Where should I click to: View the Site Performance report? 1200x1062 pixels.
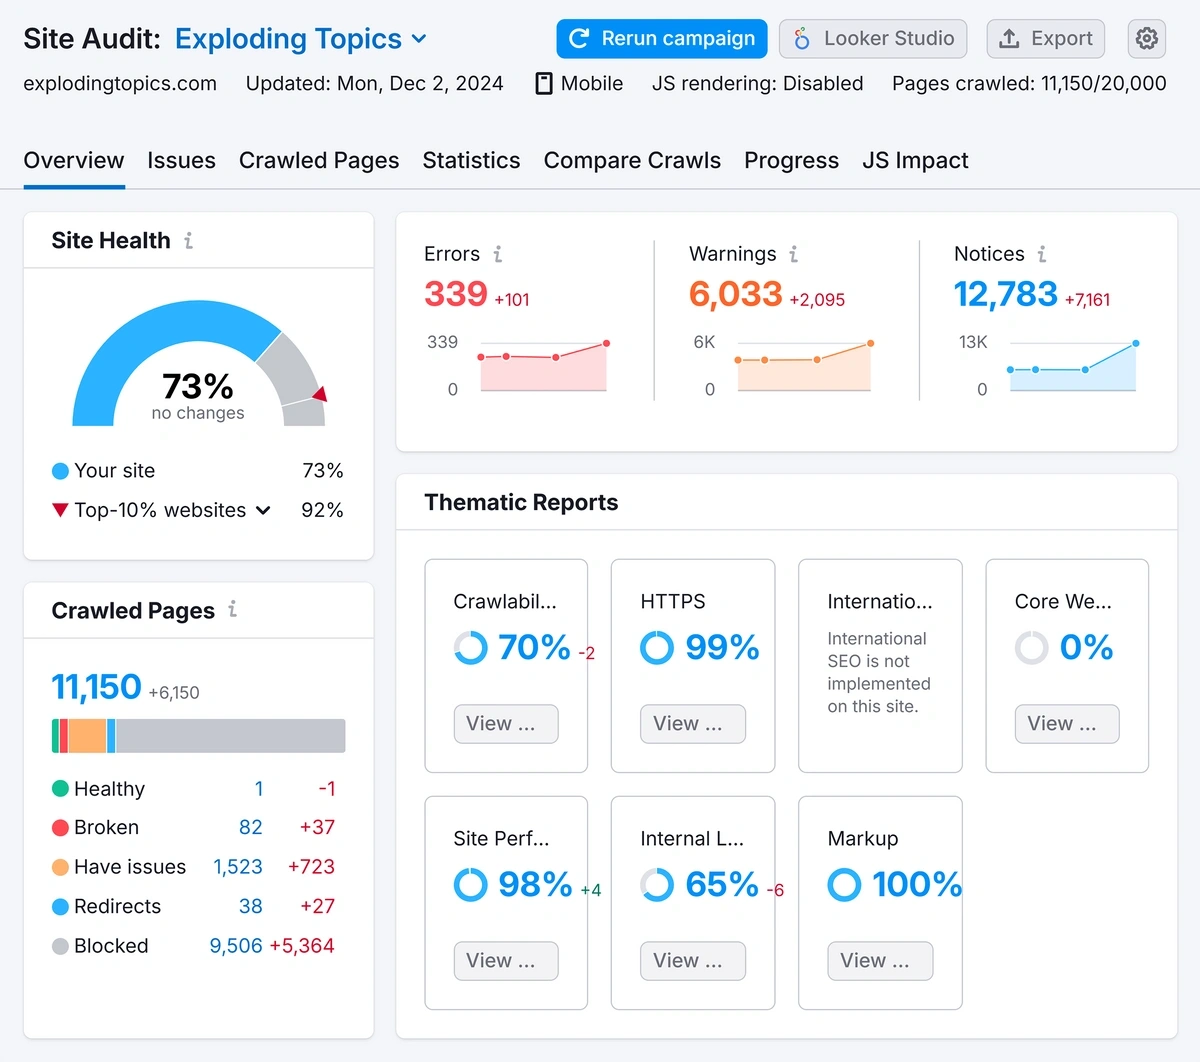pyautogui.click(x=506, y=960)
